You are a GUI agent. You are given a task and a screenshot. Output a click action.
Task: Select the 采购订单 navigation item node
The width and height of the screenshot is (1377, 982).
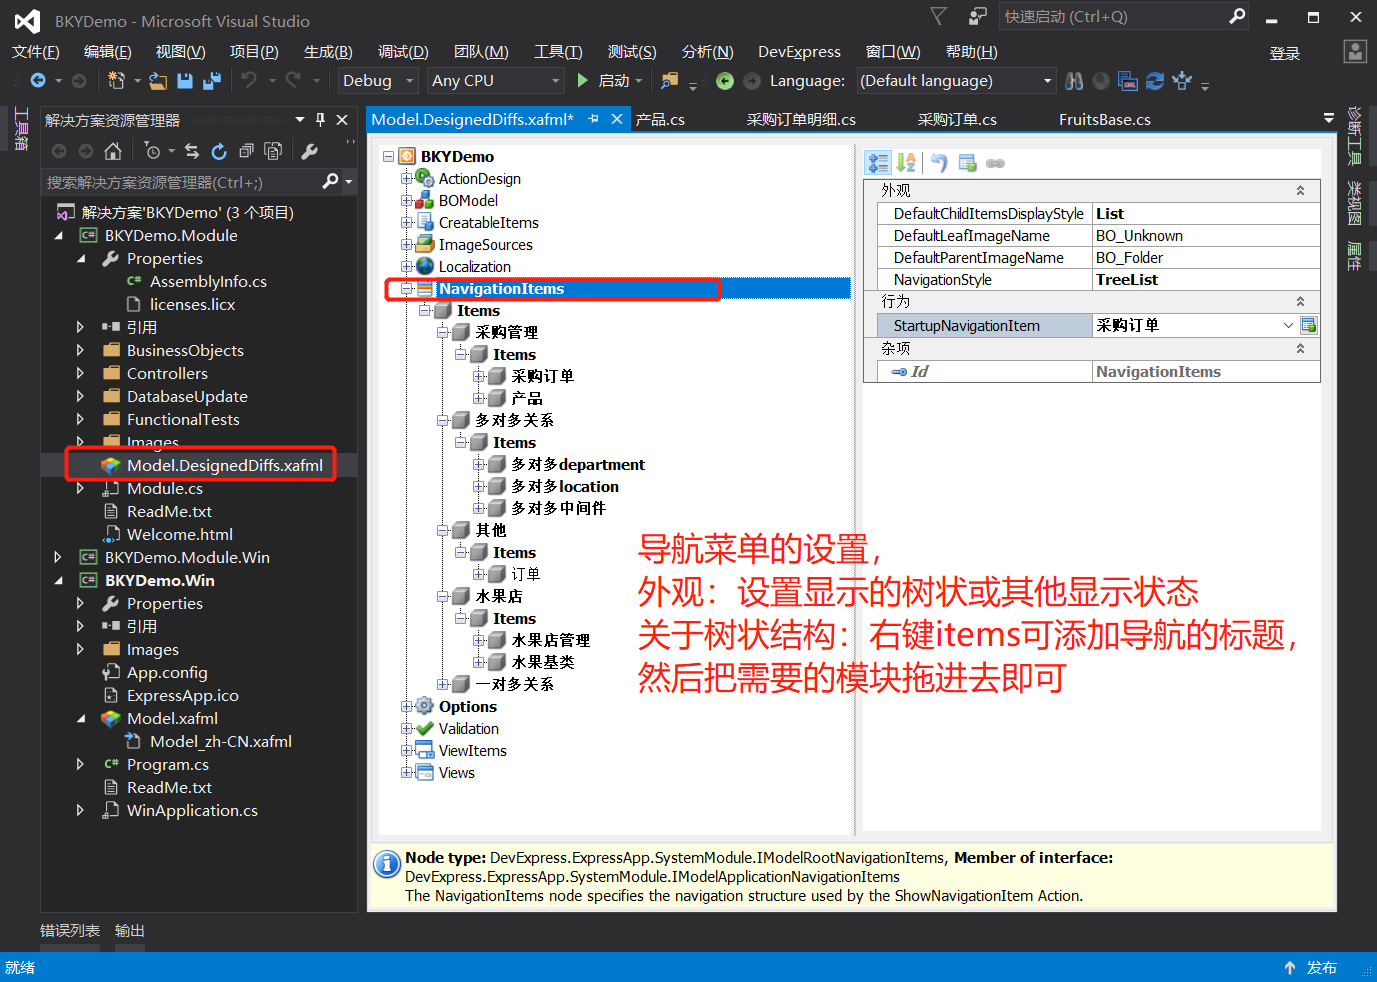[542, 377]
